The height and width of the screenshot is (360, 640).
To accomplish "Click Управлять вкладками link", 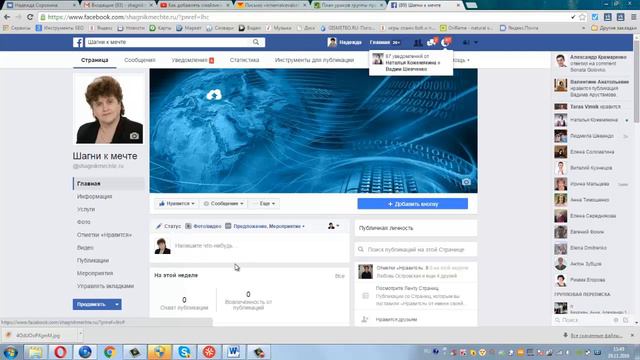I will (x=105, y=286).
